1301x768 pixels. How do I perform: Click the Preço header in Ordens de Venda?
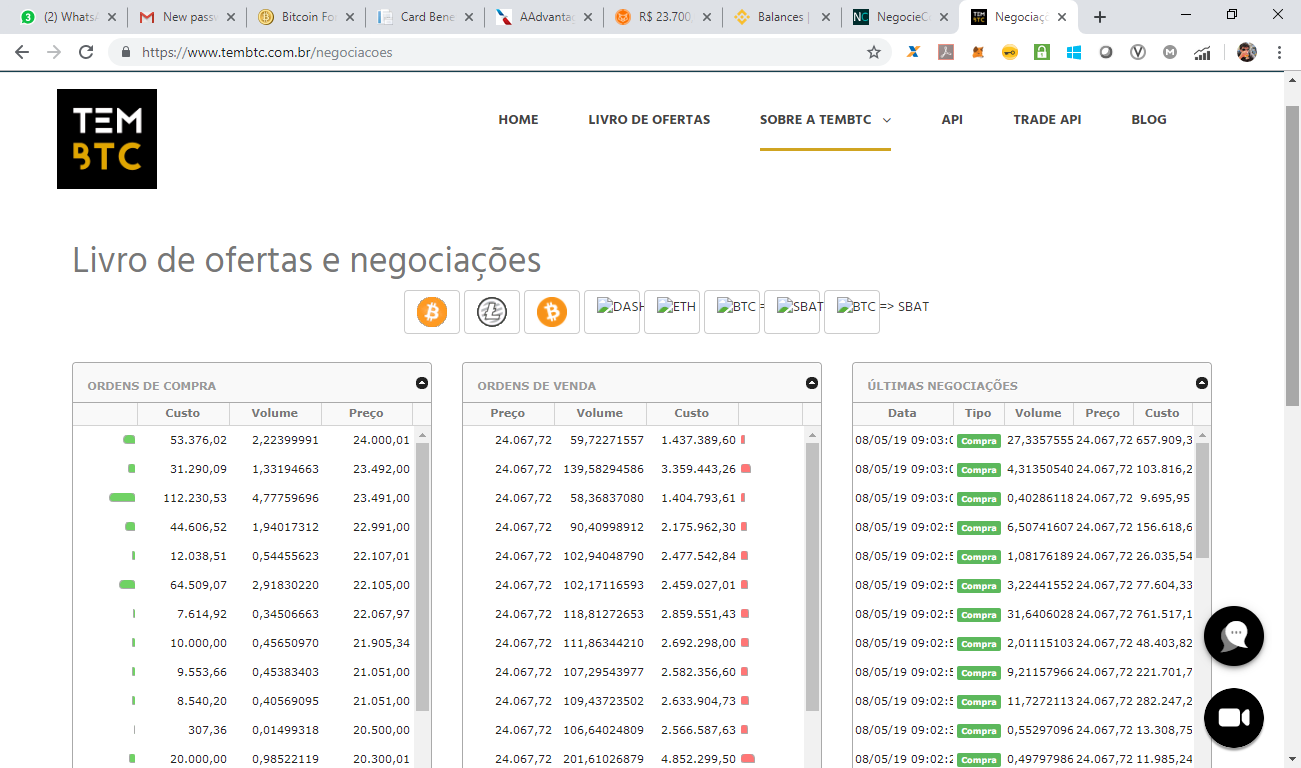click(x=508, y=413)
